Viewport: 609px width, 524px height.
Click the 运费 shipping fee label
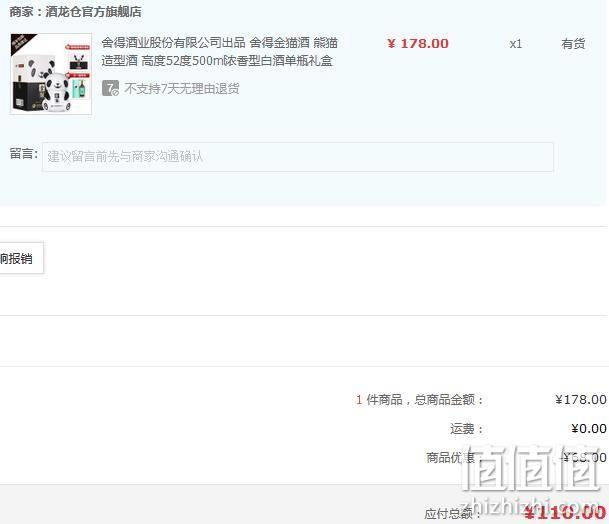466,428
